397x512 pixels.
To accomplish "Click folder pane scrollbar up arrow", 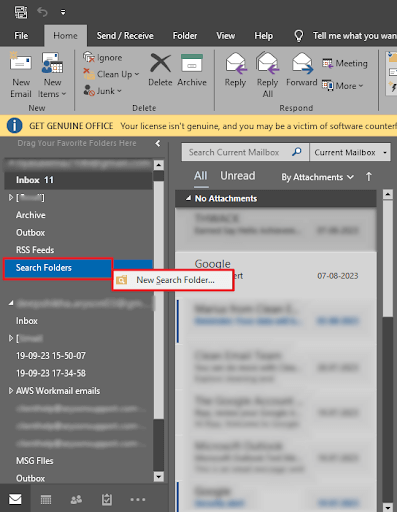I will [159, 165].
